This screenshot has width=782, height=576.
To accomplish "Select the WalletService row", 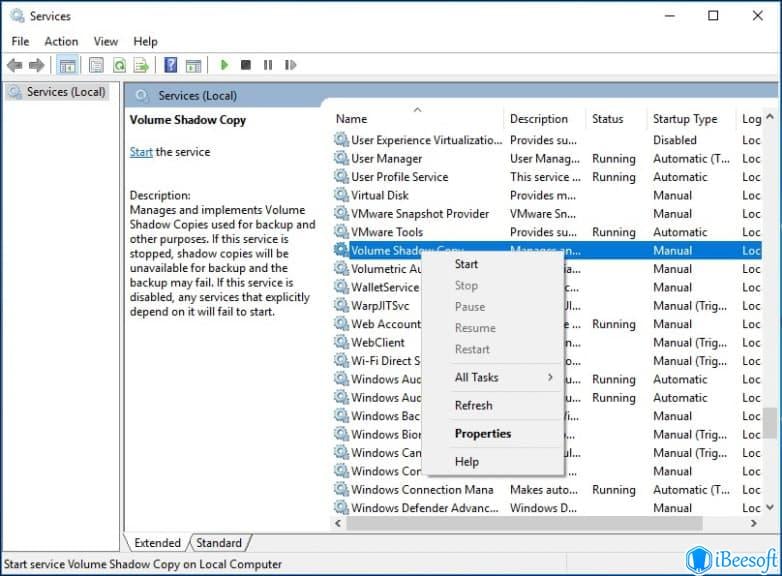I will click(x=547, y=287).
